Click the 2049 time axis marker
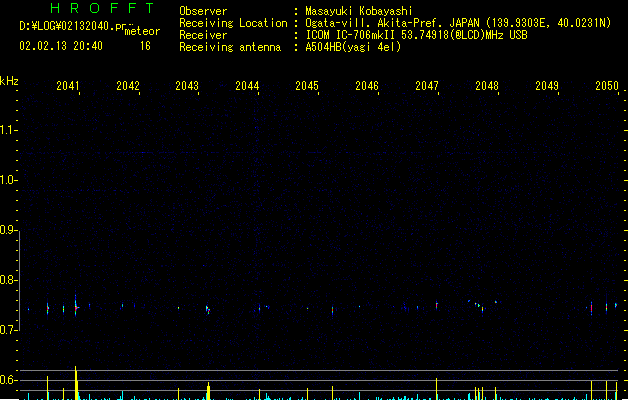The width and height of the screenshot is (629, 400). point(547,86)
